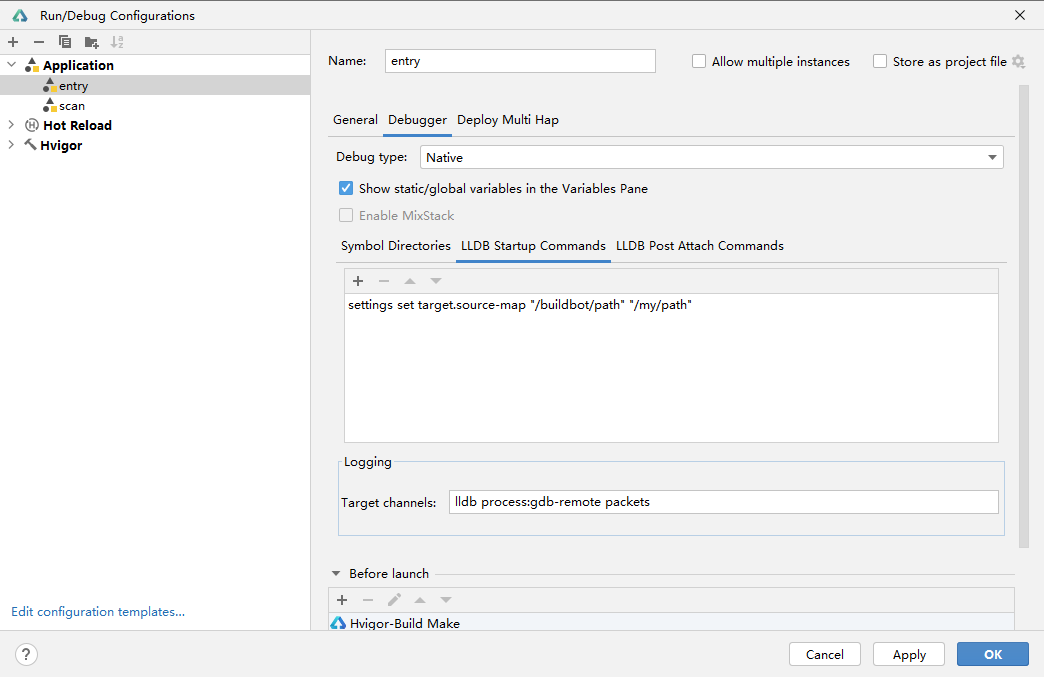Click the vertical scrollbar in settings panel
1044x677 pixels.
1023,315
